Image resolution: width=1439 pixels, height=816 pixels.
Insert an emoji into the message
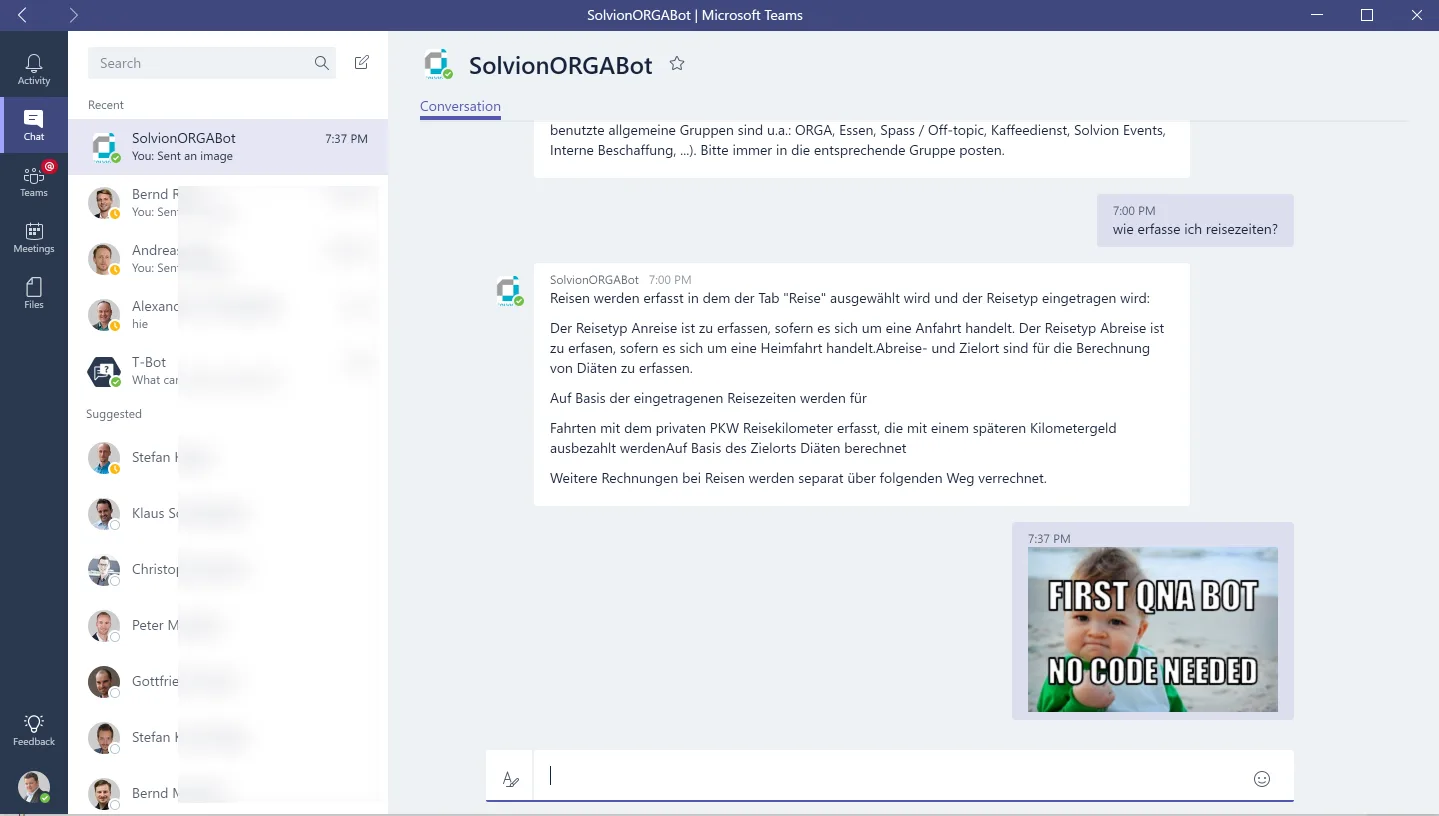pos(1262,777)
